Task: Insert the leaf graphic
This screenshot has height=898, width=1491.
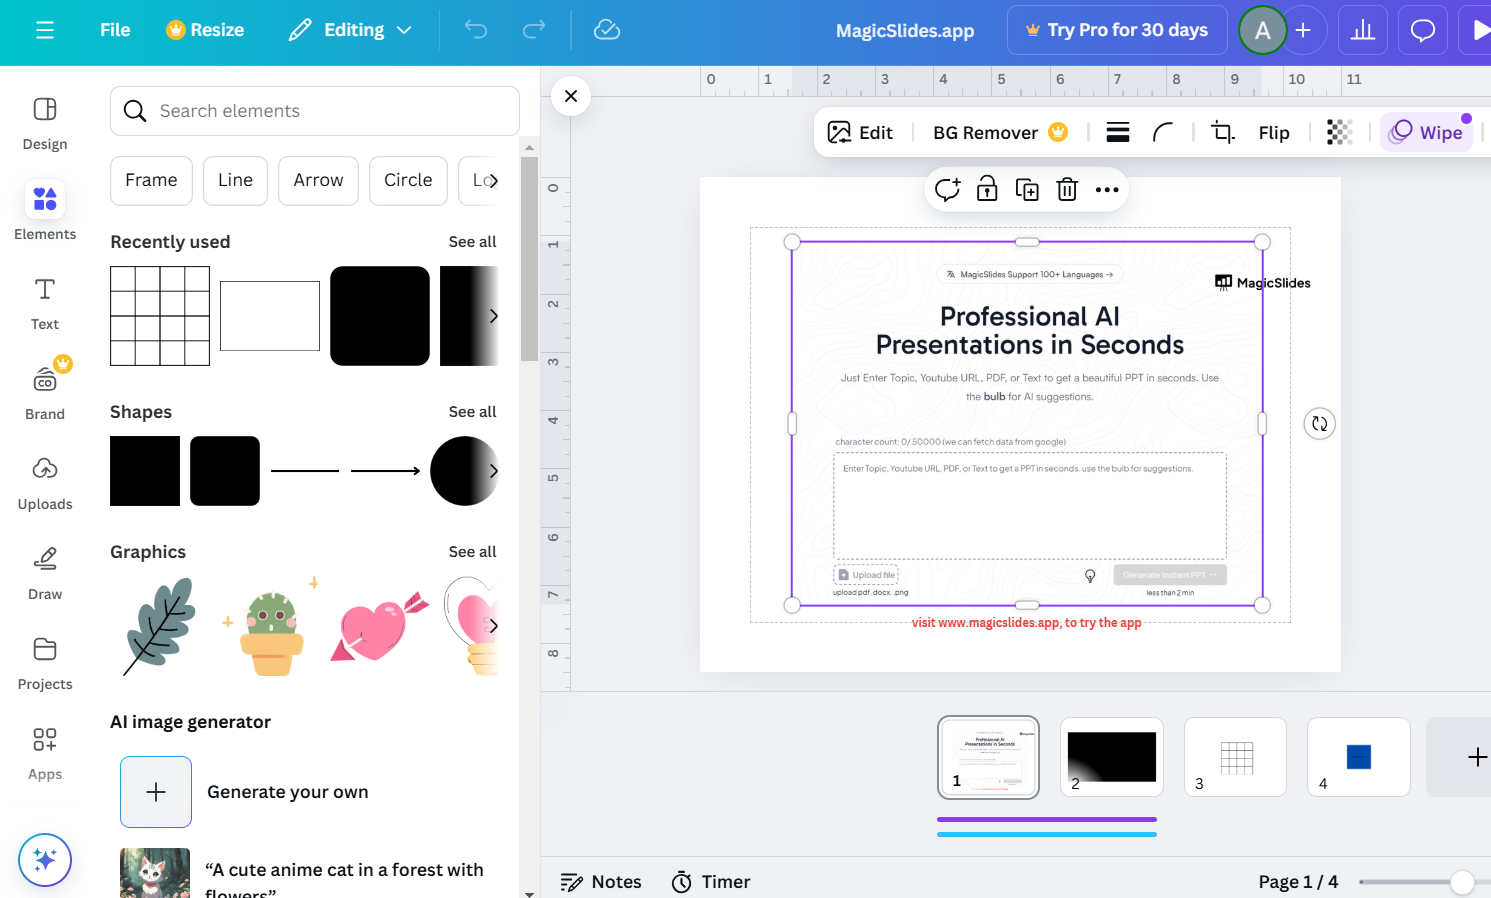Action: (x=160, y=626)
